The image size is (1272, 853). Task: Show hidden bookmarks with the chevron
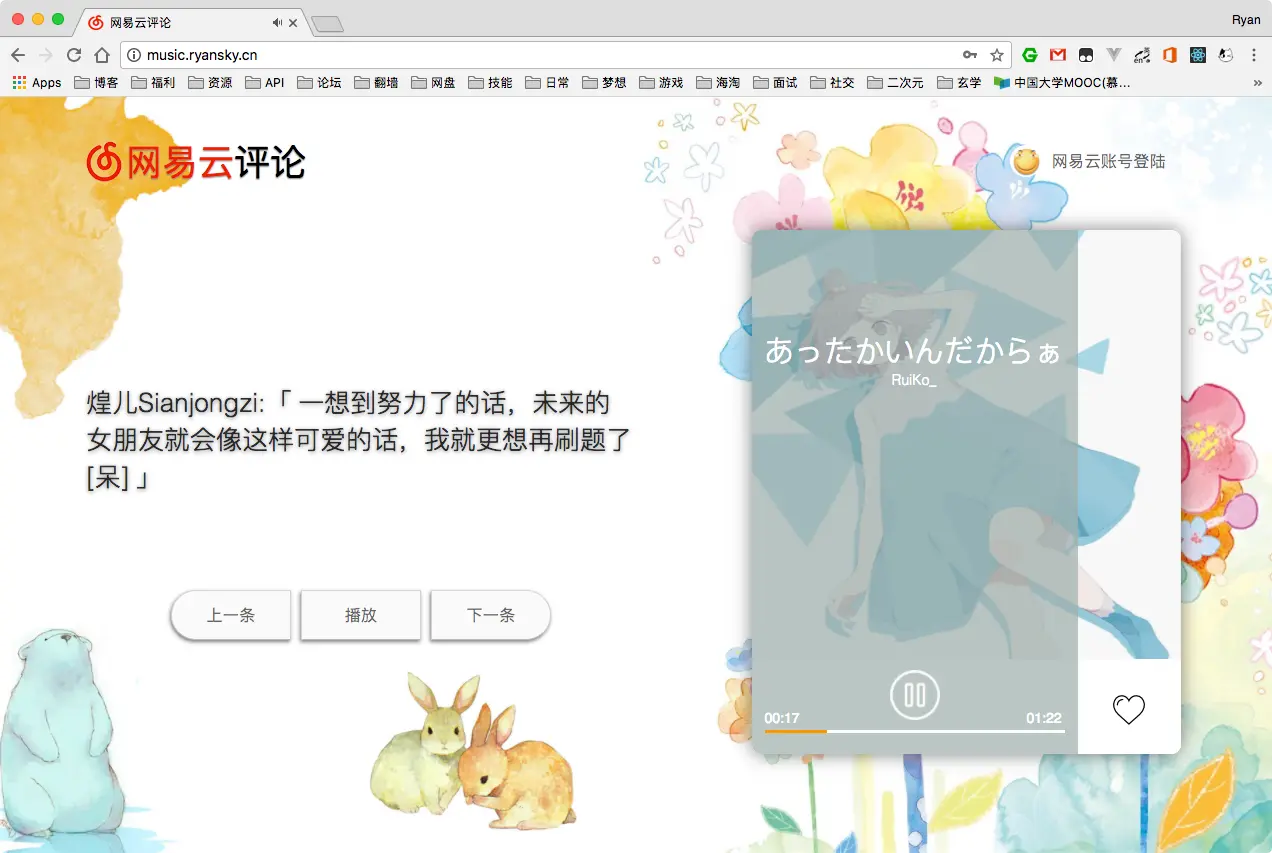[1257, 83]
